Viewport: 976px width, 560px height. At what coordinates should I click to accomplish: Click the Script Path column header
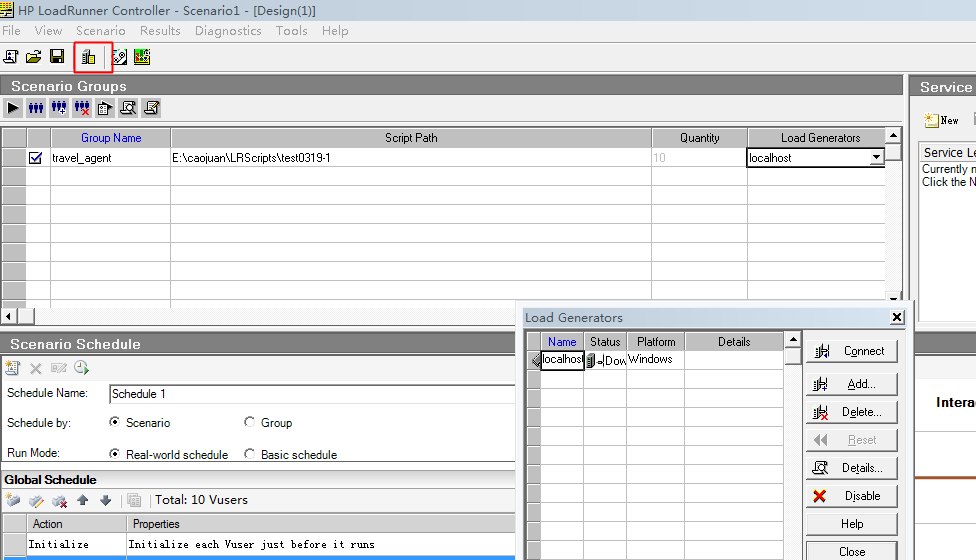tap(411, 138)
